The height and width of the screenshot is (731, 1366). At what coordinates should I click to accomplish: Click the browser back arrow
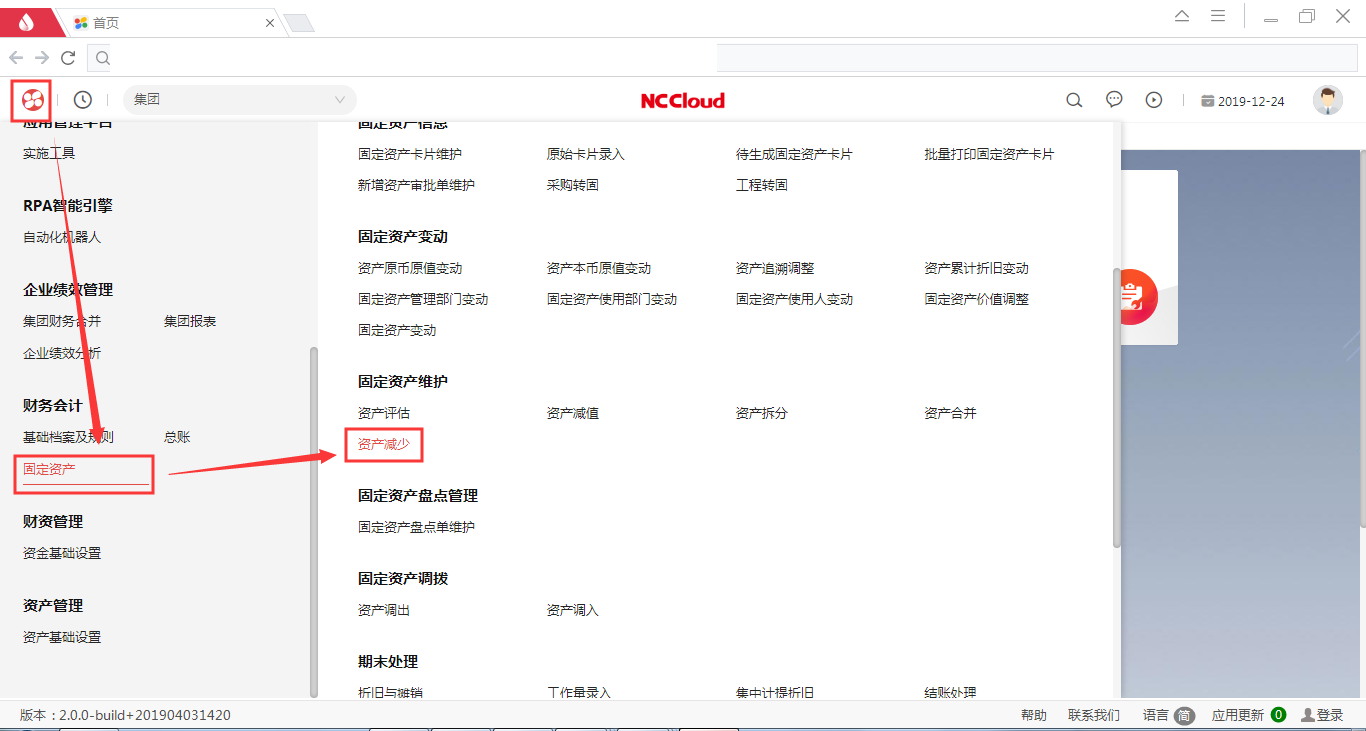[16, 58]
